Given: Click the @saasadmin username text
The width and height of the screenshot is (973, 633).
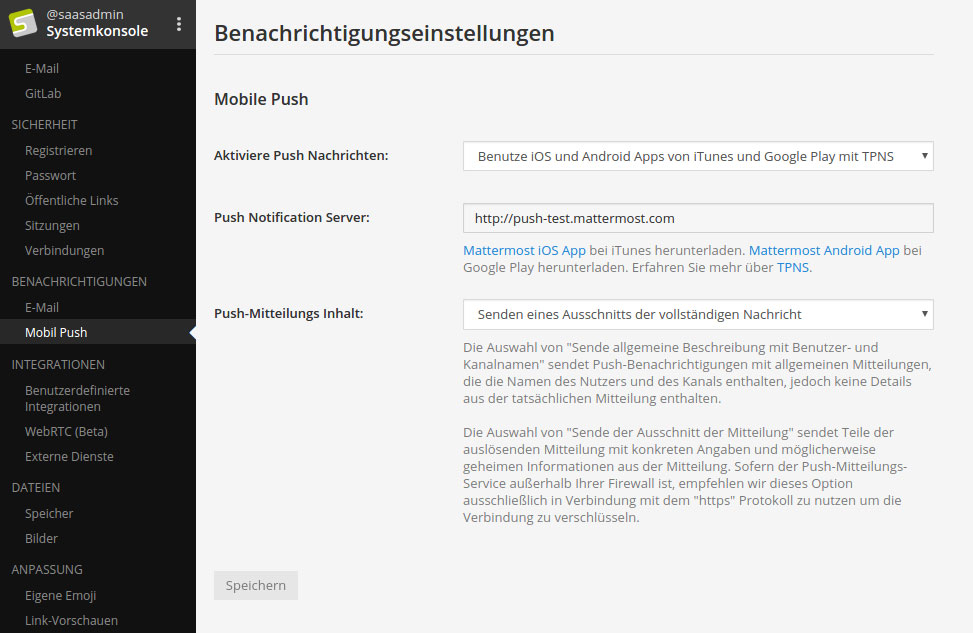Looking at the screenshot, I should pyautogui.click(x=85, y=14).
